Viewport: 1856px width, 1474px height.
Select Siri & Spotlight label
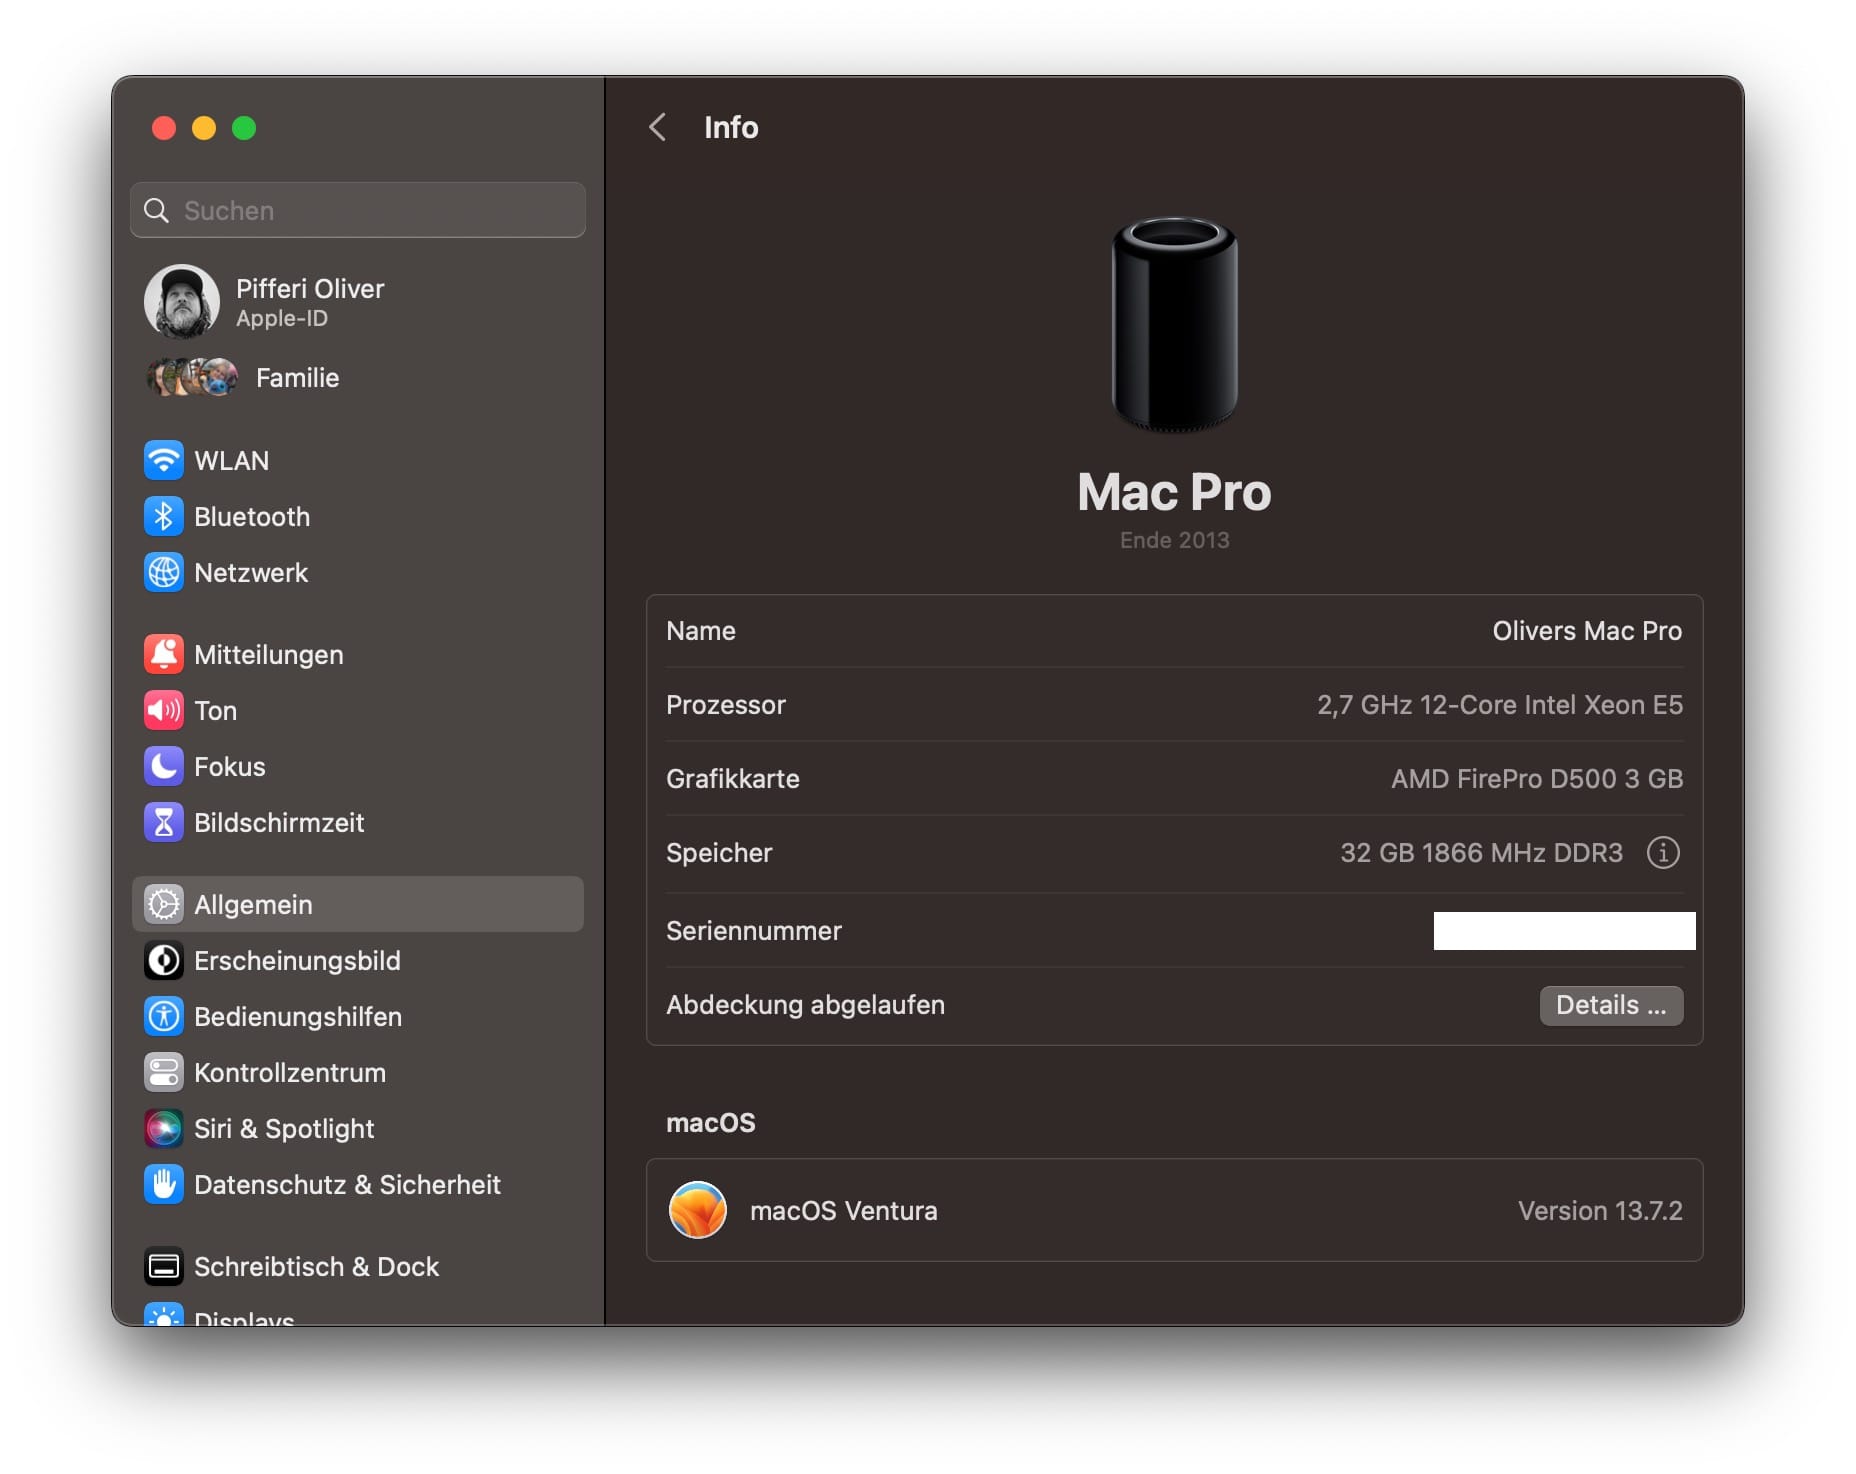(x=284, y=1129)
